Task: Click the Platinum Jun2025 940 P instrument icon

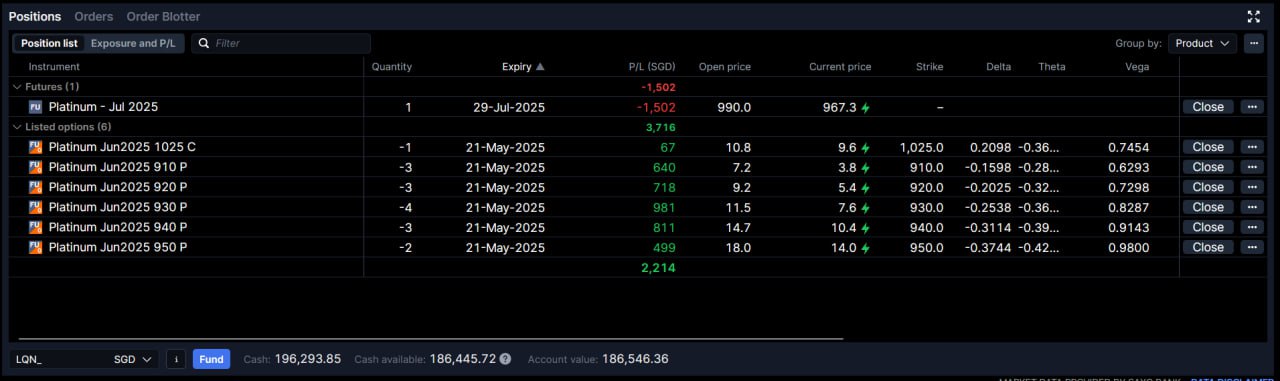Action: point(35,227)
